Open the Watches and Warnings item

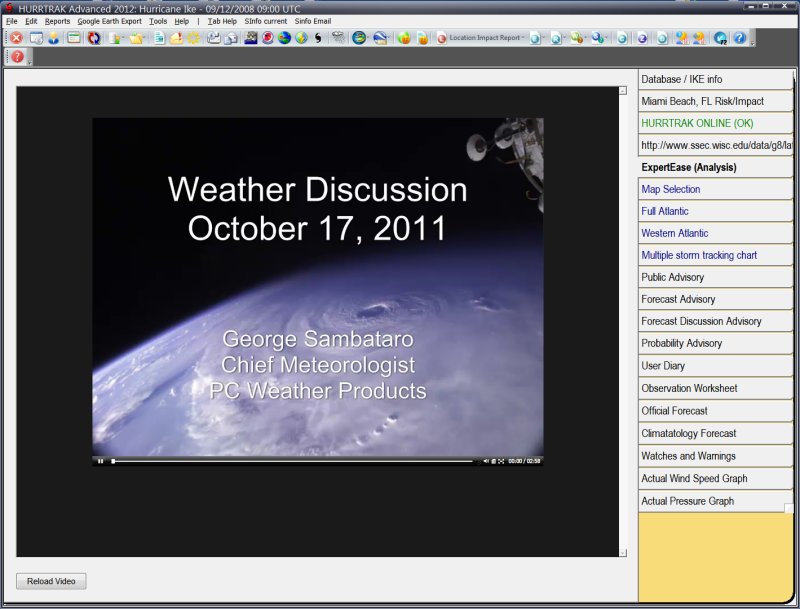[x=715, y=456]
